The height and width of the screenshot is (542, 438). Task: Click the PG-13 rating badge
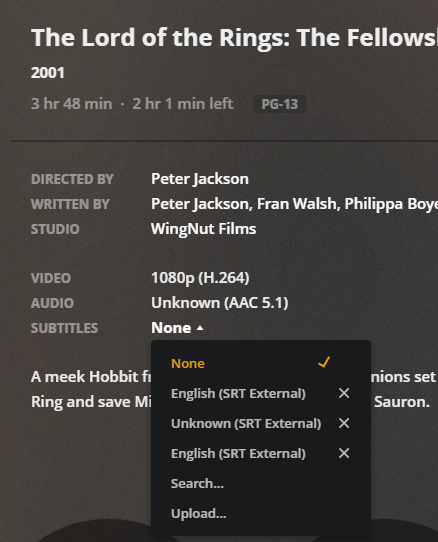pyautogui.click(x=279, y=104)
